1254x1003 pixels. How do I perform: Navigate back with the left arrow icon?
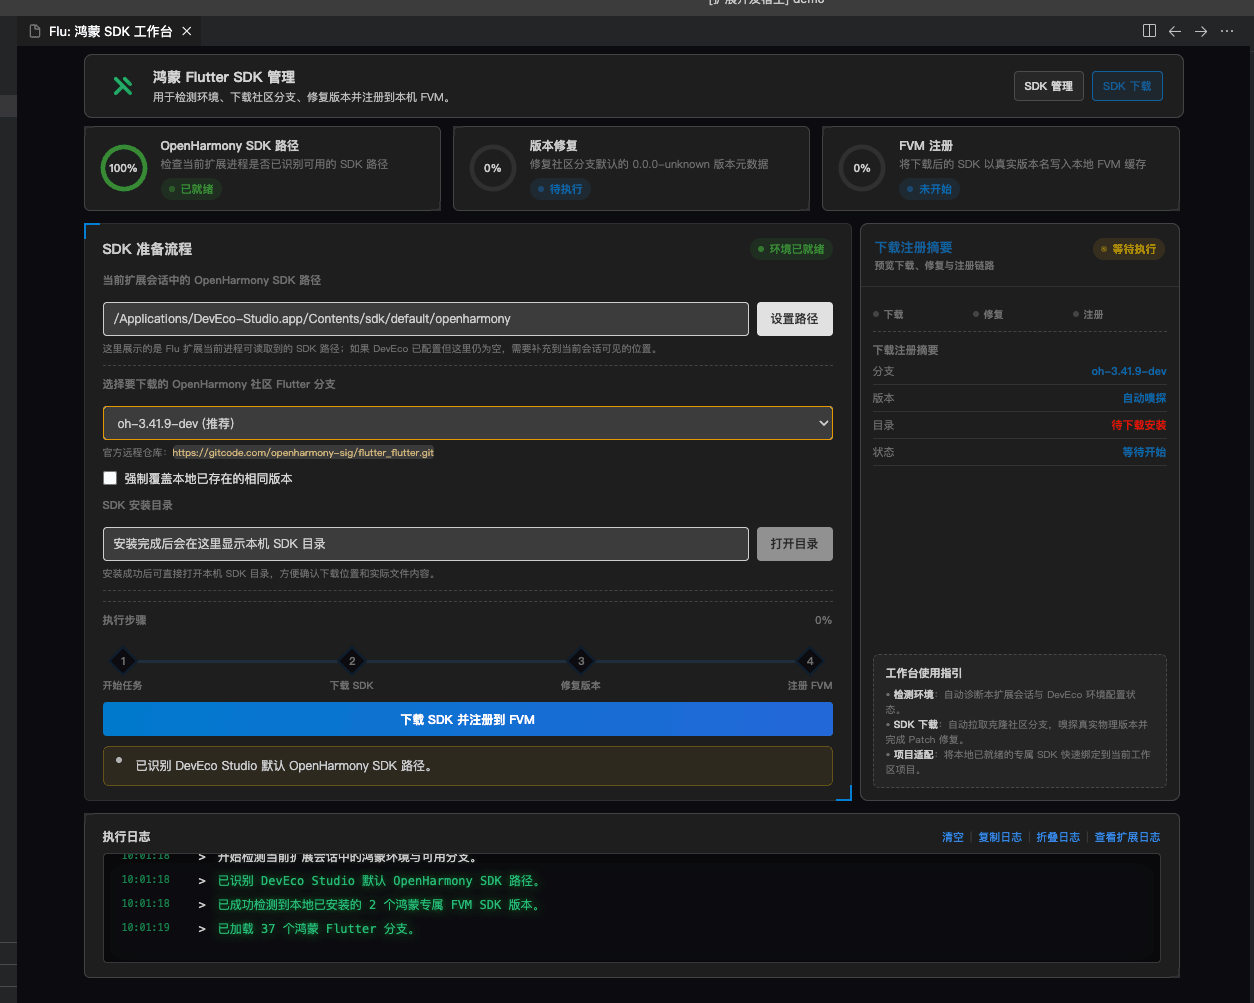(x=1175, y=31)
